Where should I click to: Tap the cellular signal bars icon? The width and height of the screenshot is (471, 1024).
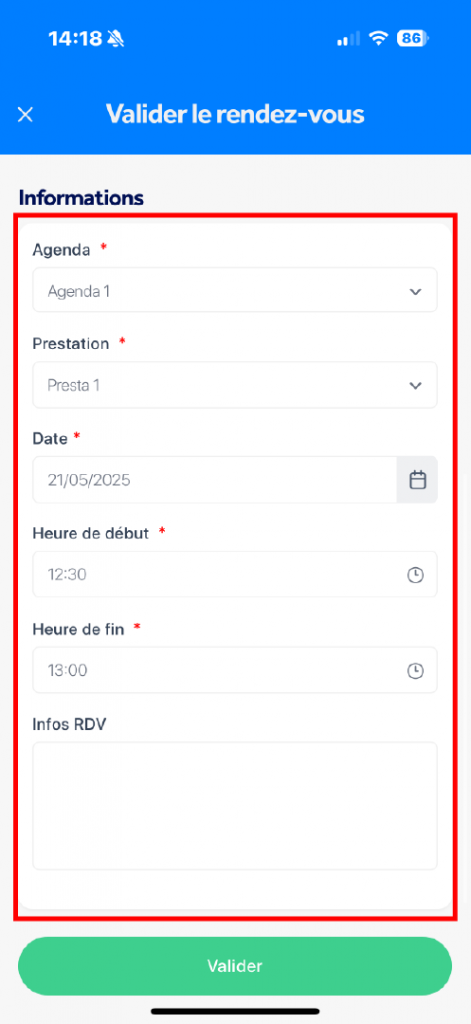(348, 39)
